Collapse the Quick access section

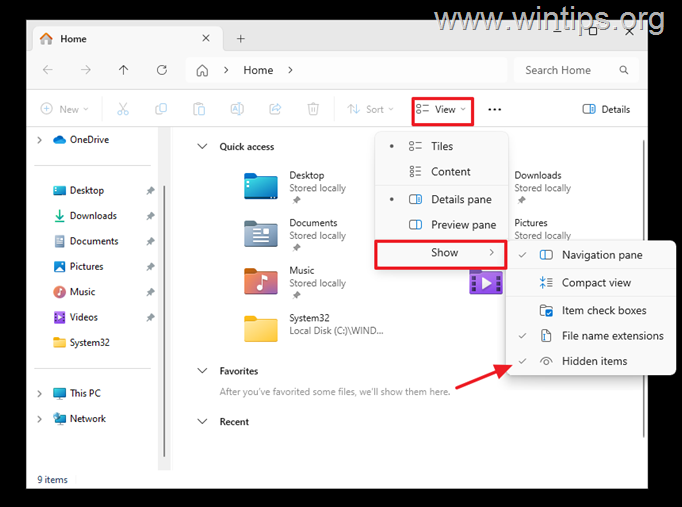coord(202,147)
